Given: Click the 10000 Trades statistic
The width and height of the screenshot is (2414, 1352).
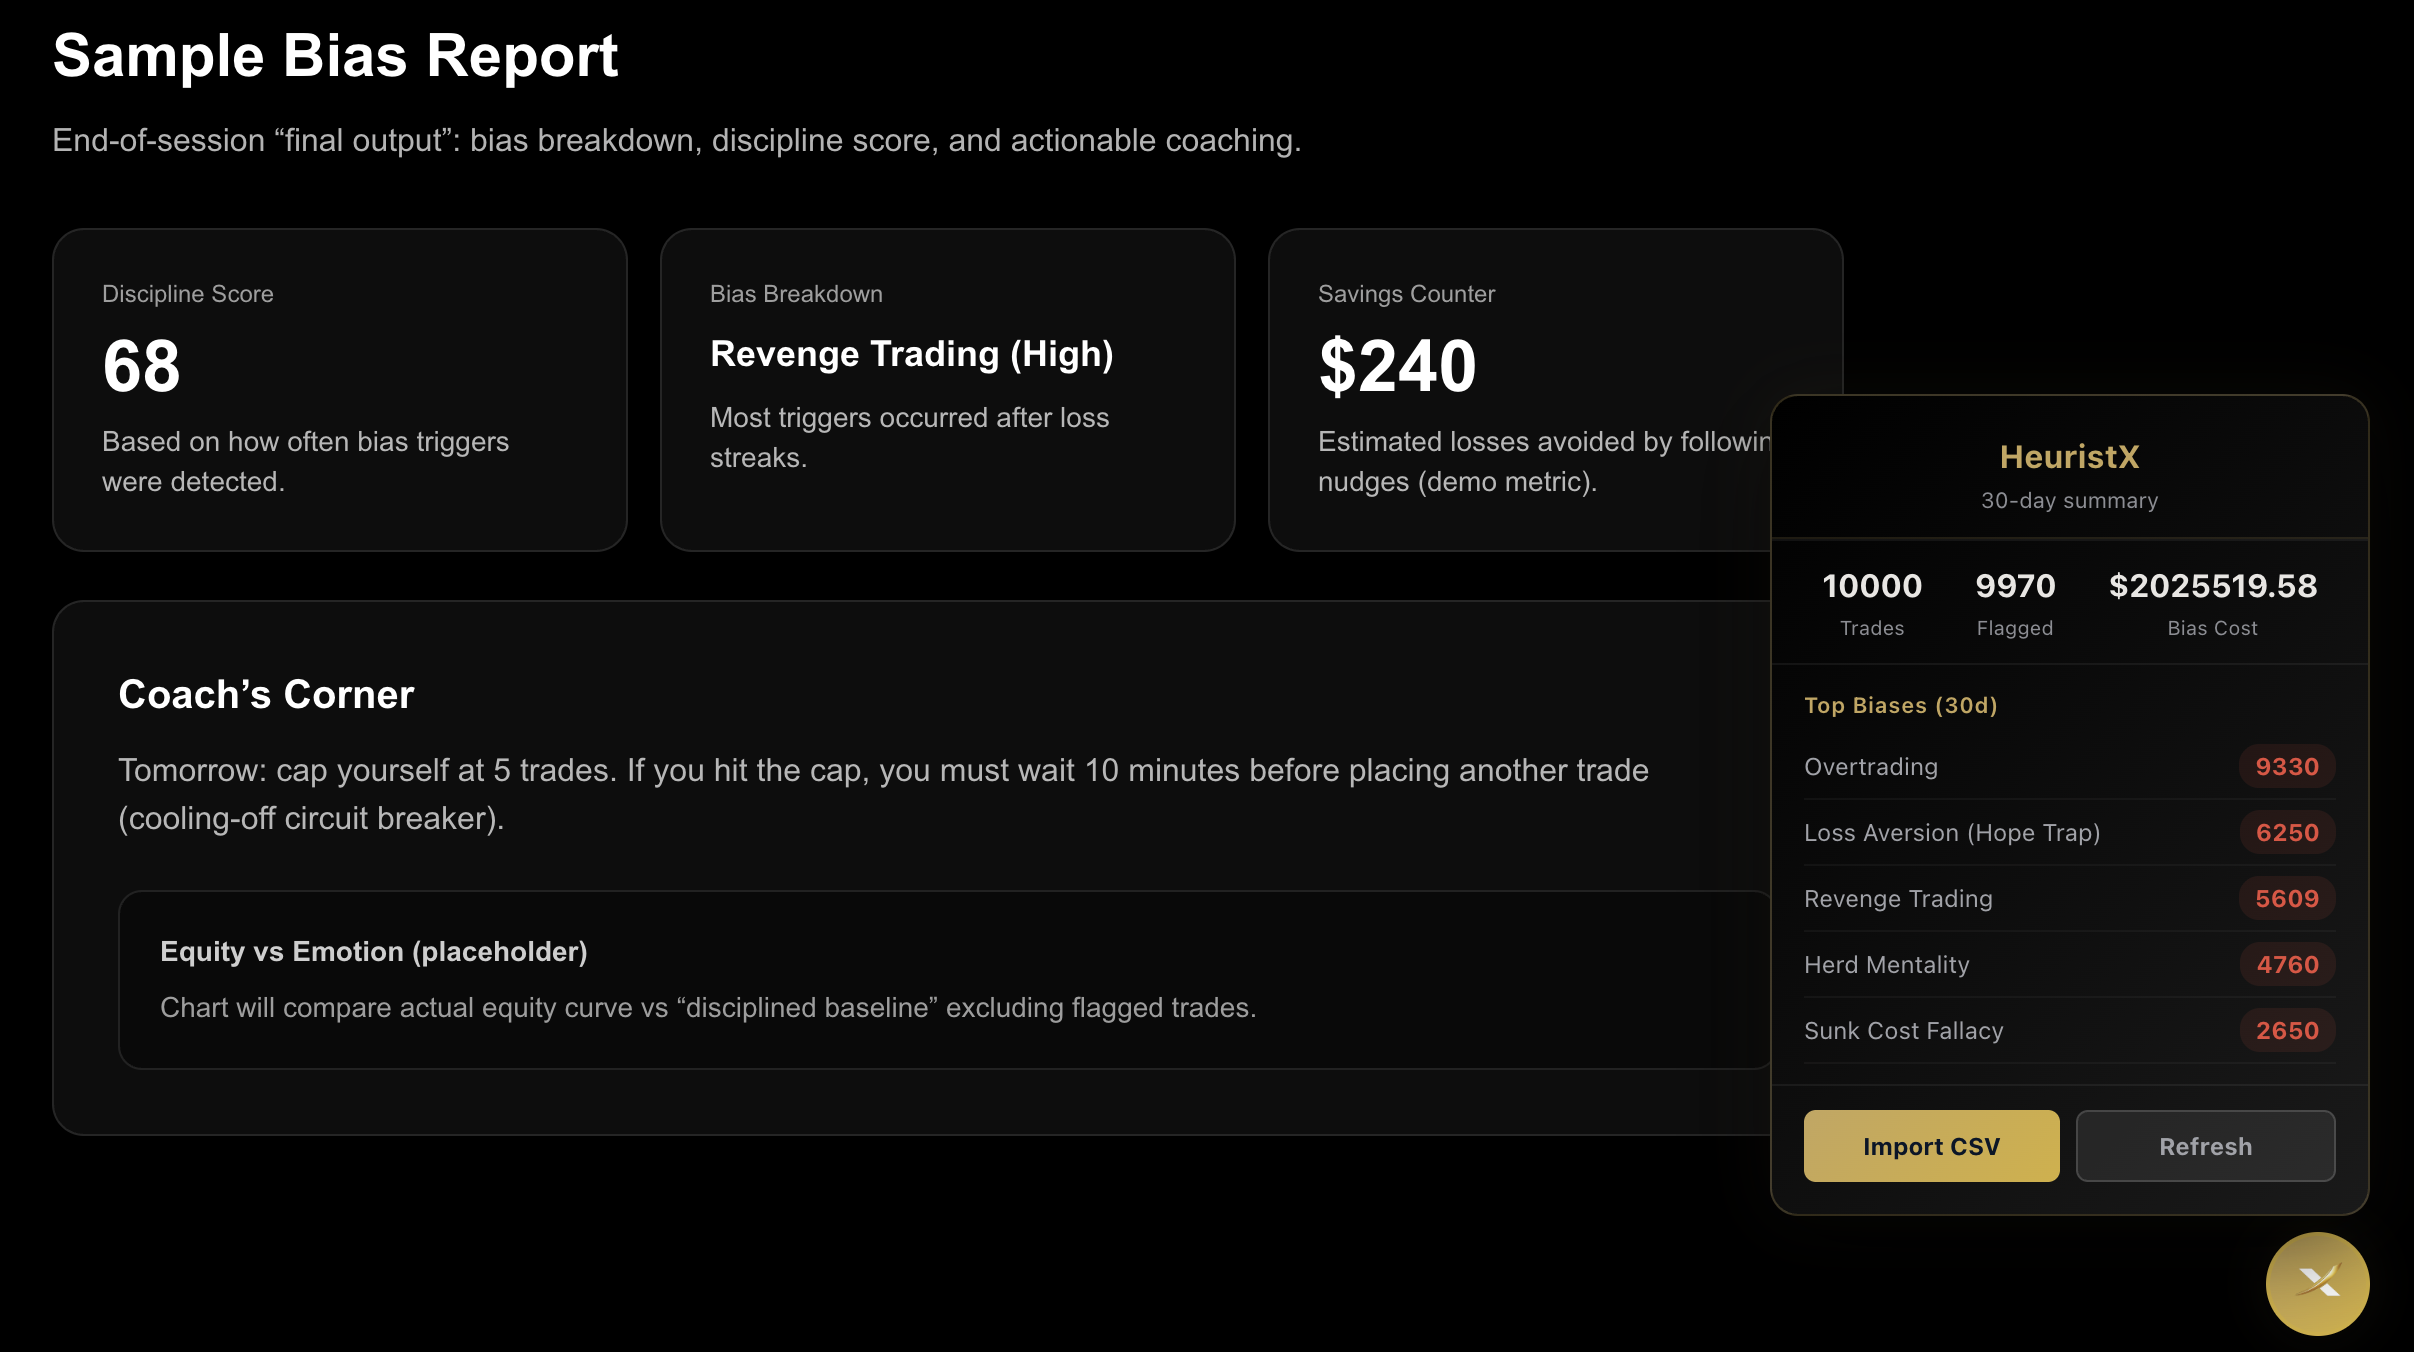Looking at the screenshot, I should pyautogui.click(x=1871, y=587).
